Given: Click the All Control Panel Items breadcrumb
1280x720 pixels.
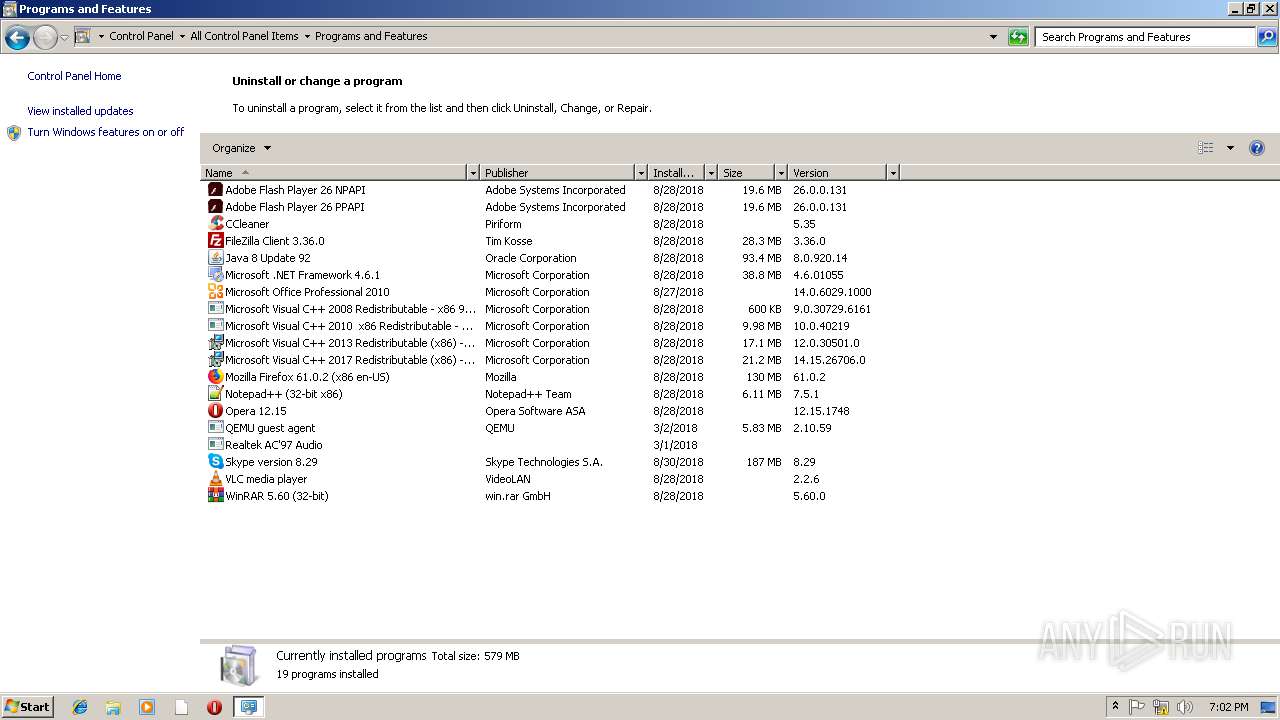Looking at the screenshot, I should pyautogui.click(x=244, y=36).
